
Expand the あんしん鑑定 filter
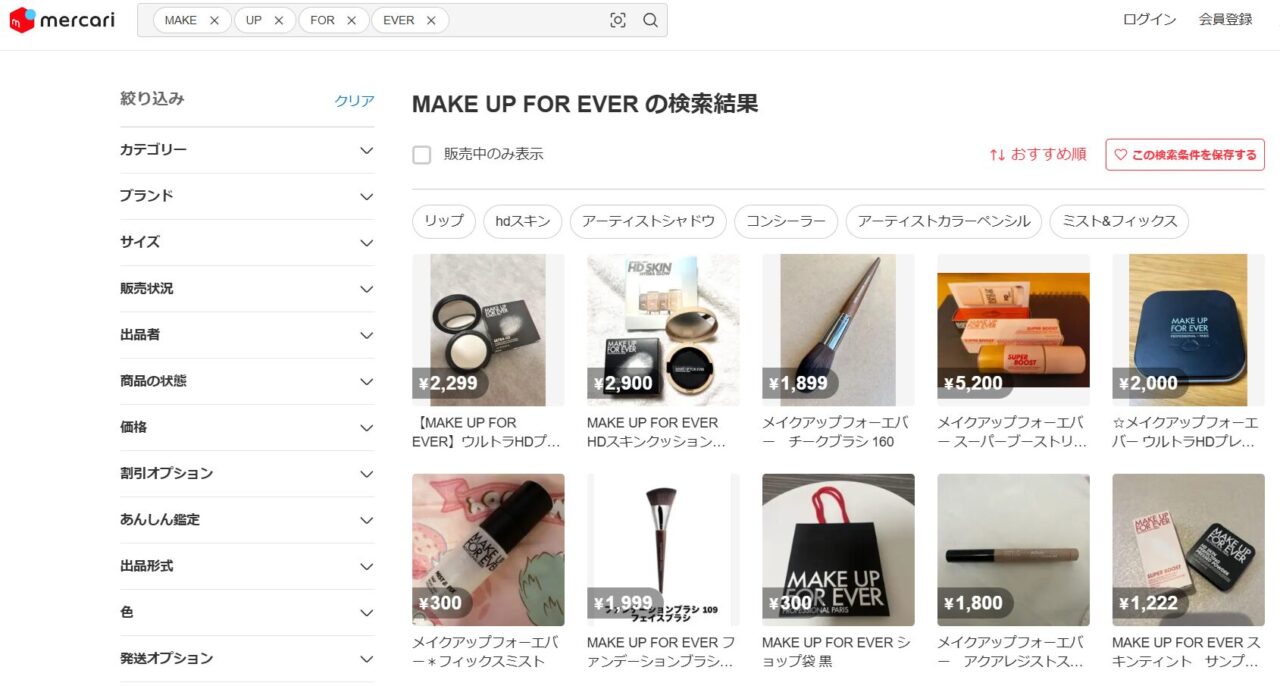247,520
